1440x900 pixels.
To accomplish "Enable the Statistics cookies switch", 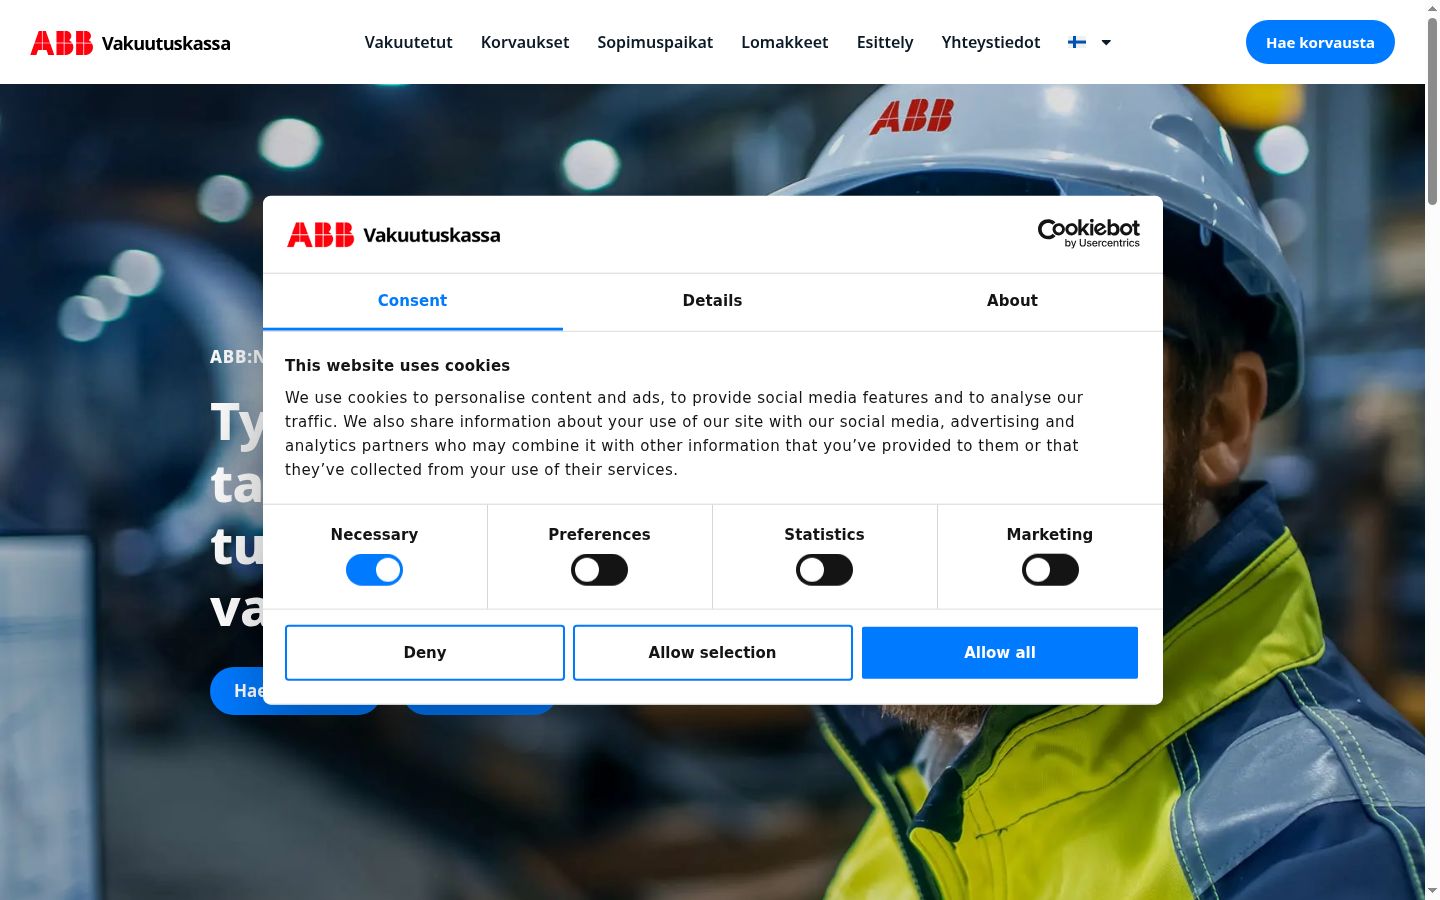I will click(x=824, y=570).
